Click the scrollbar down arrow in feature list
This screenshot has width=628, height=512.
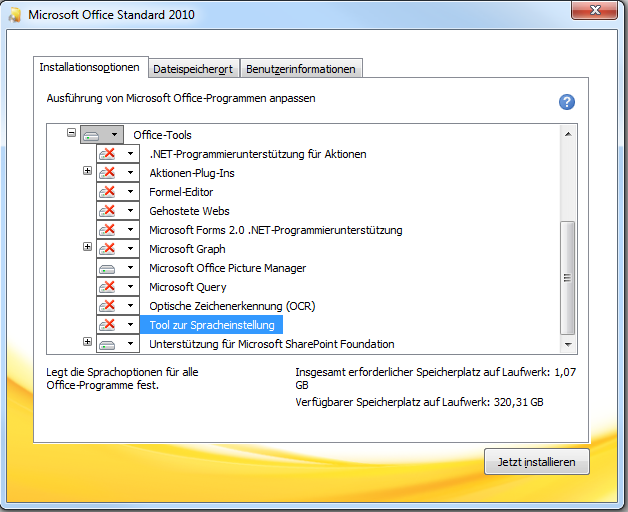568,343
